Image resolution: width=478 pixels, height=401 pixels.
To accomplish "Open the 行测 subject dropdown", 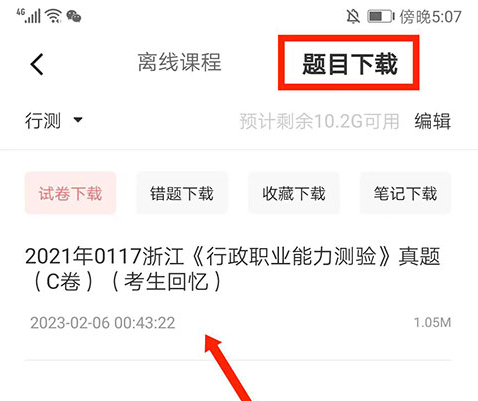I will pos(54,120).
